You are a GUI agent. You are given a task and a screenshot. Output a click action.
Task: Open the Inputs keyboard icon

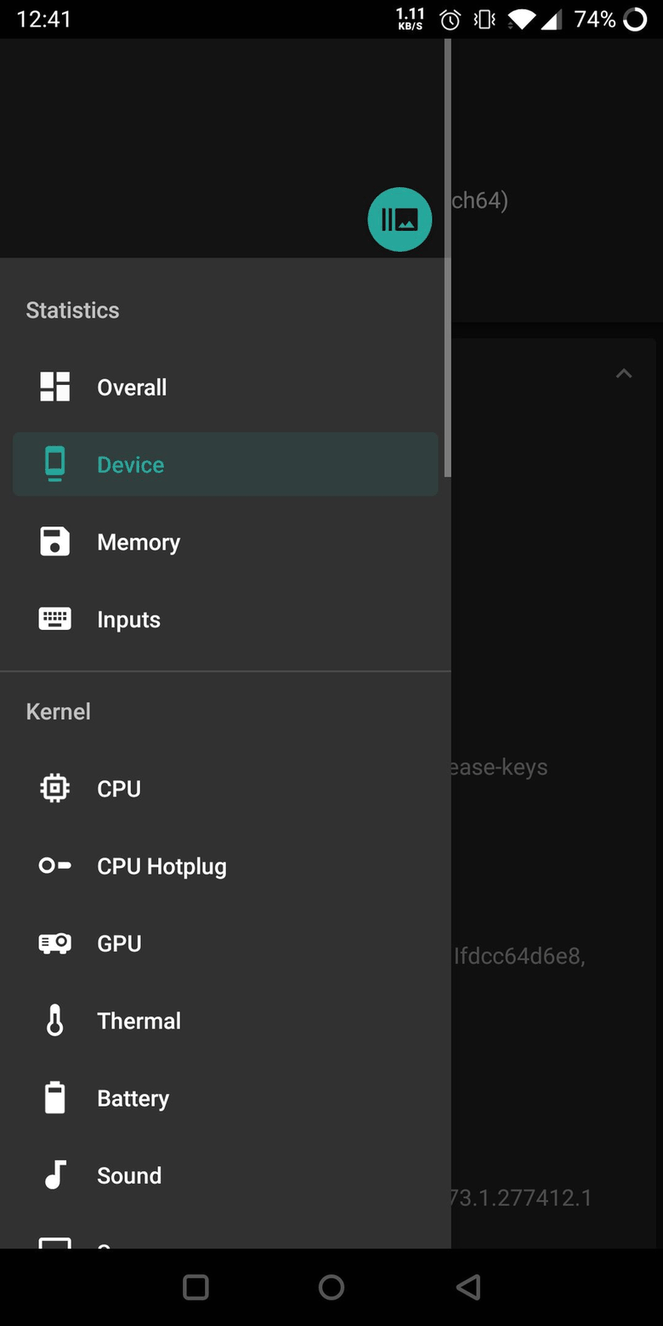click(x=55, y=619)
